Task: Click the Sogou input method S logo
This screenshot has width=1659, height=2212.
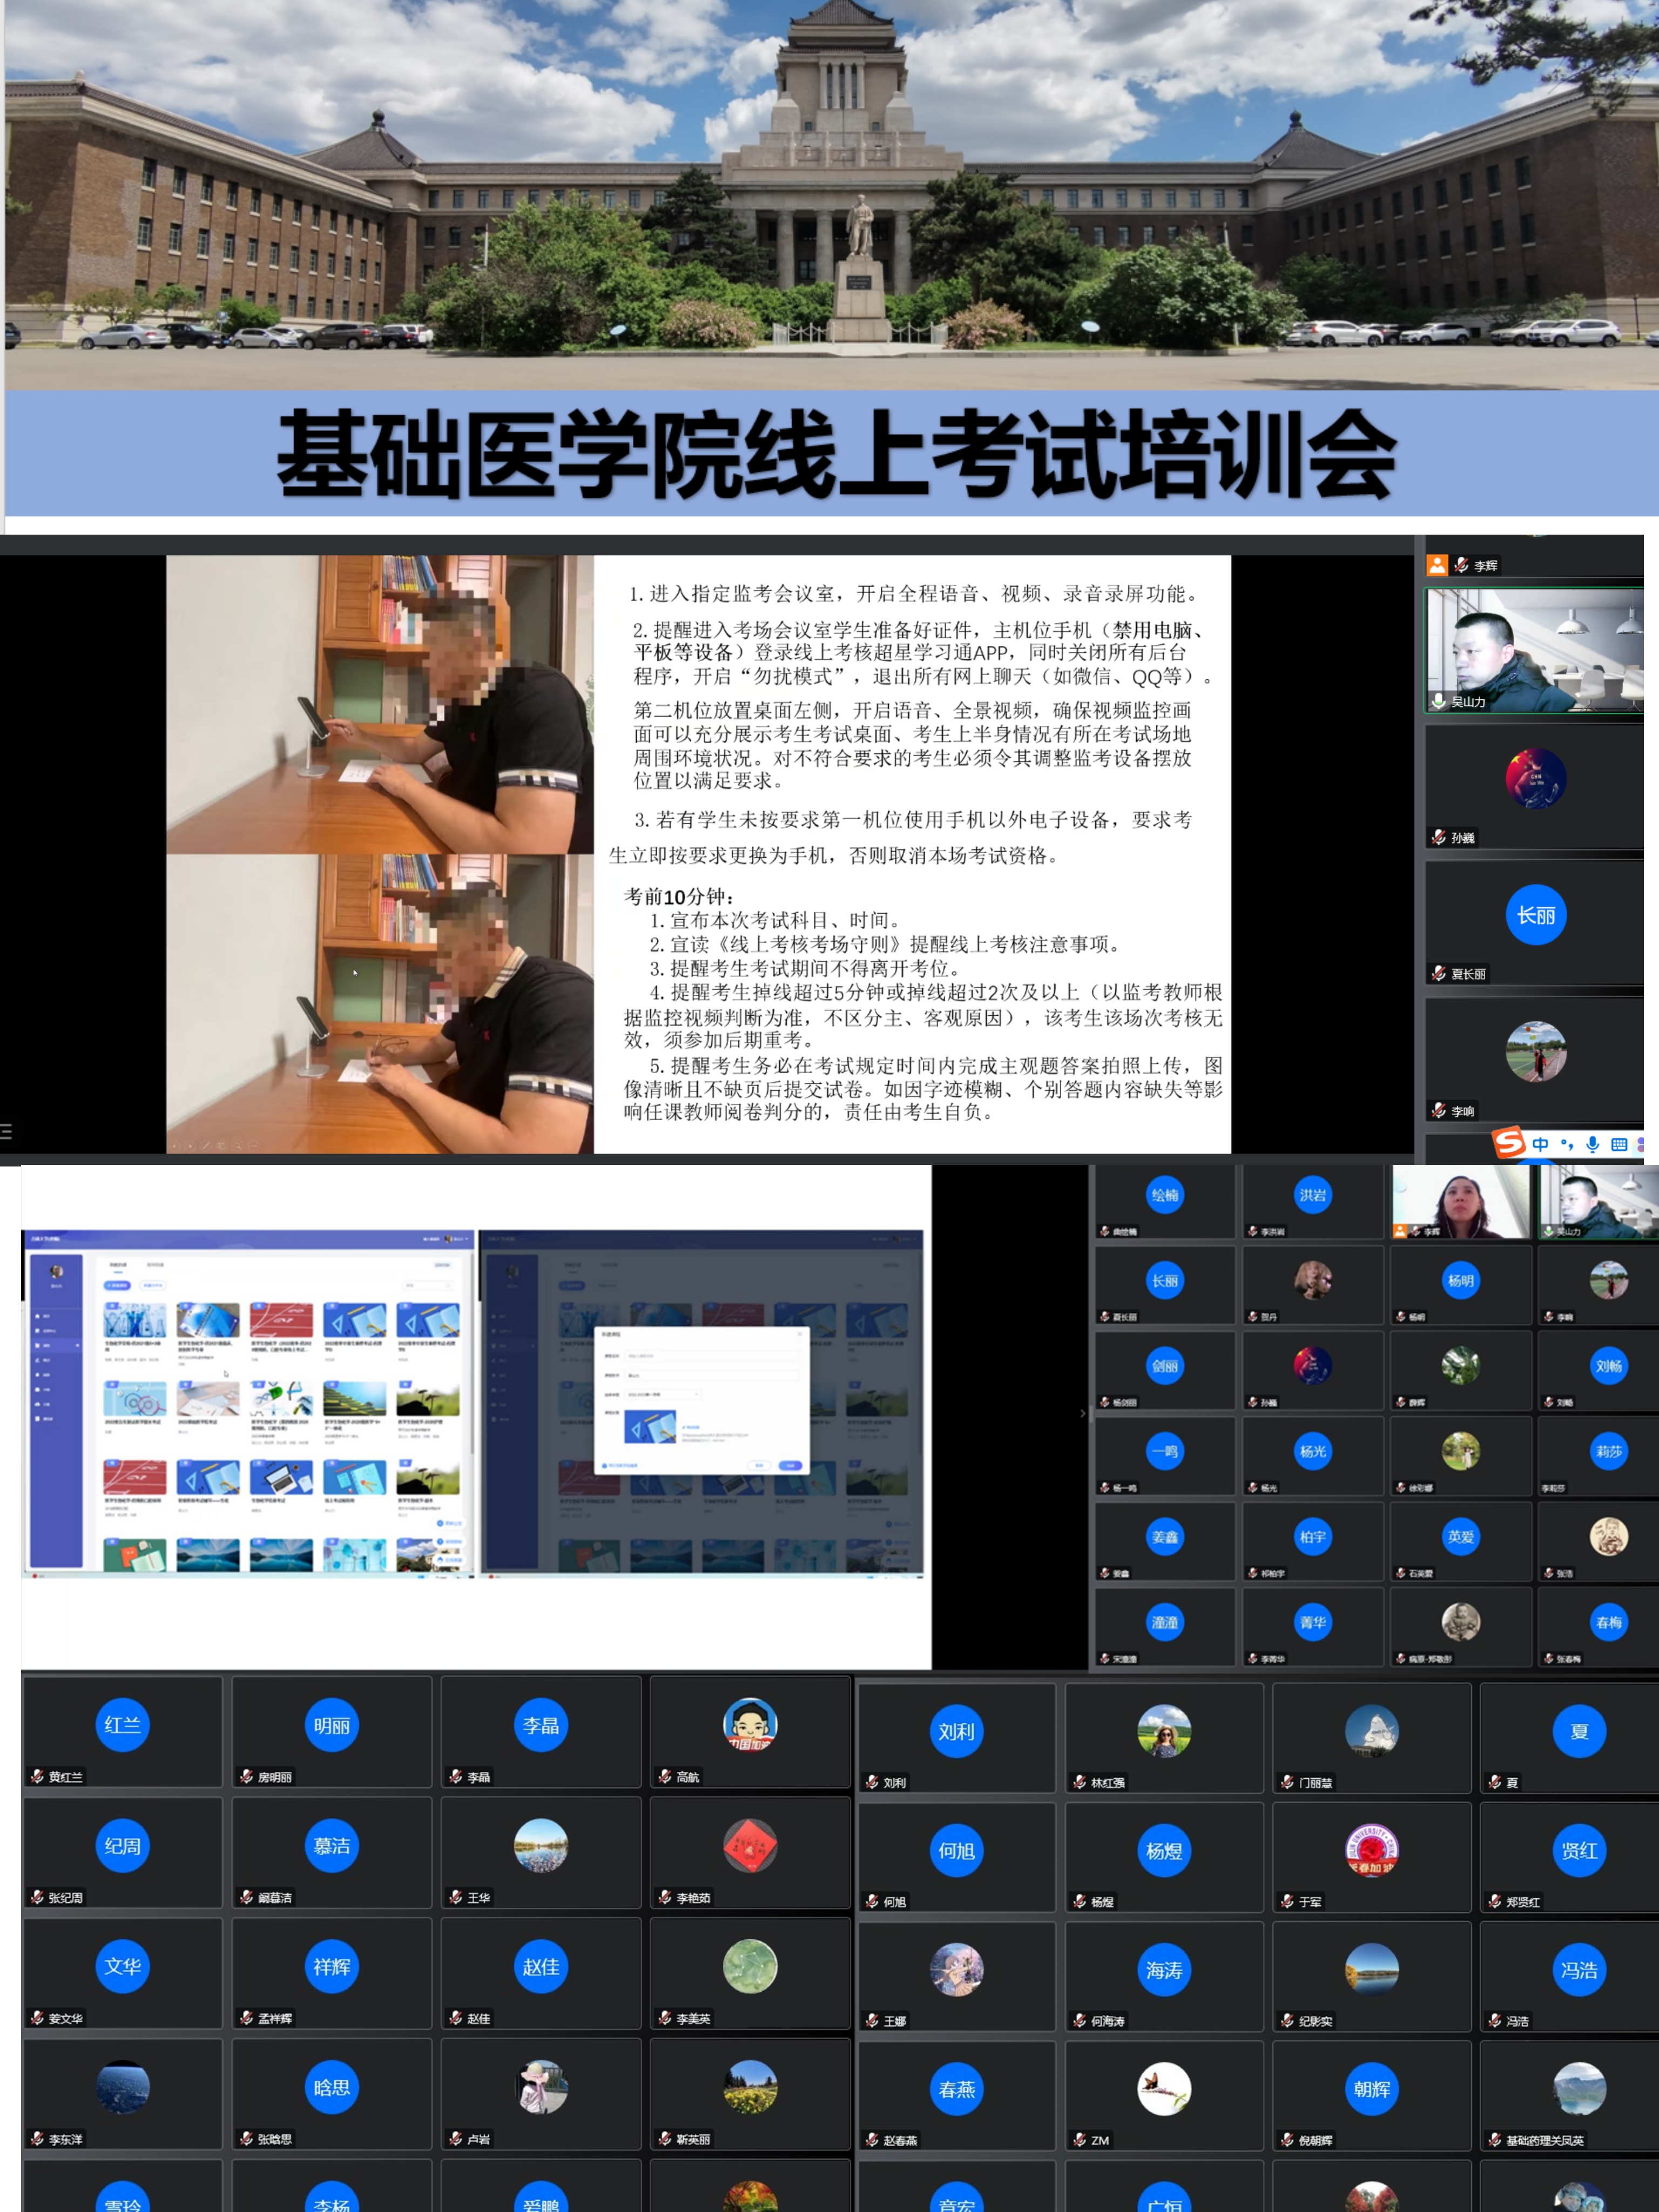Action: coord(1508,1142)
